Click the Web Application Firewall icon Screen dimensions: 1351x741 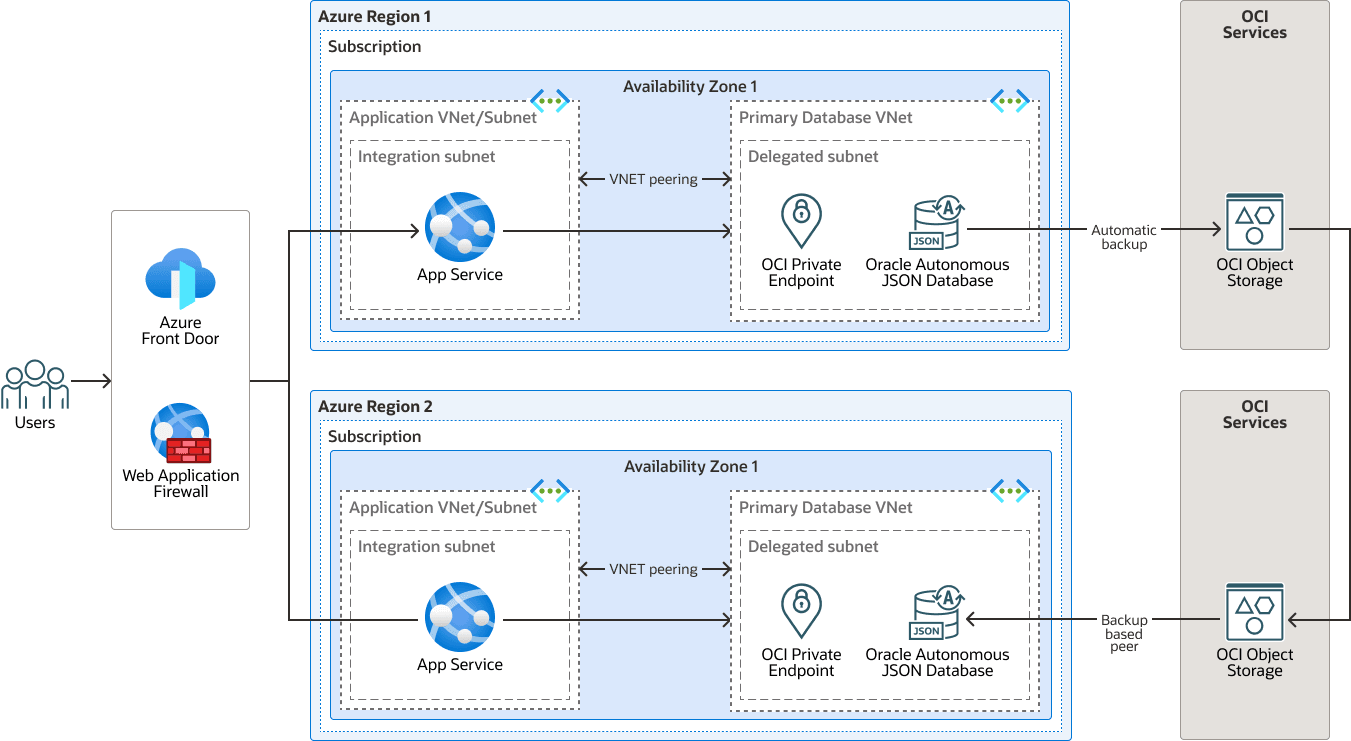point(180,432)
